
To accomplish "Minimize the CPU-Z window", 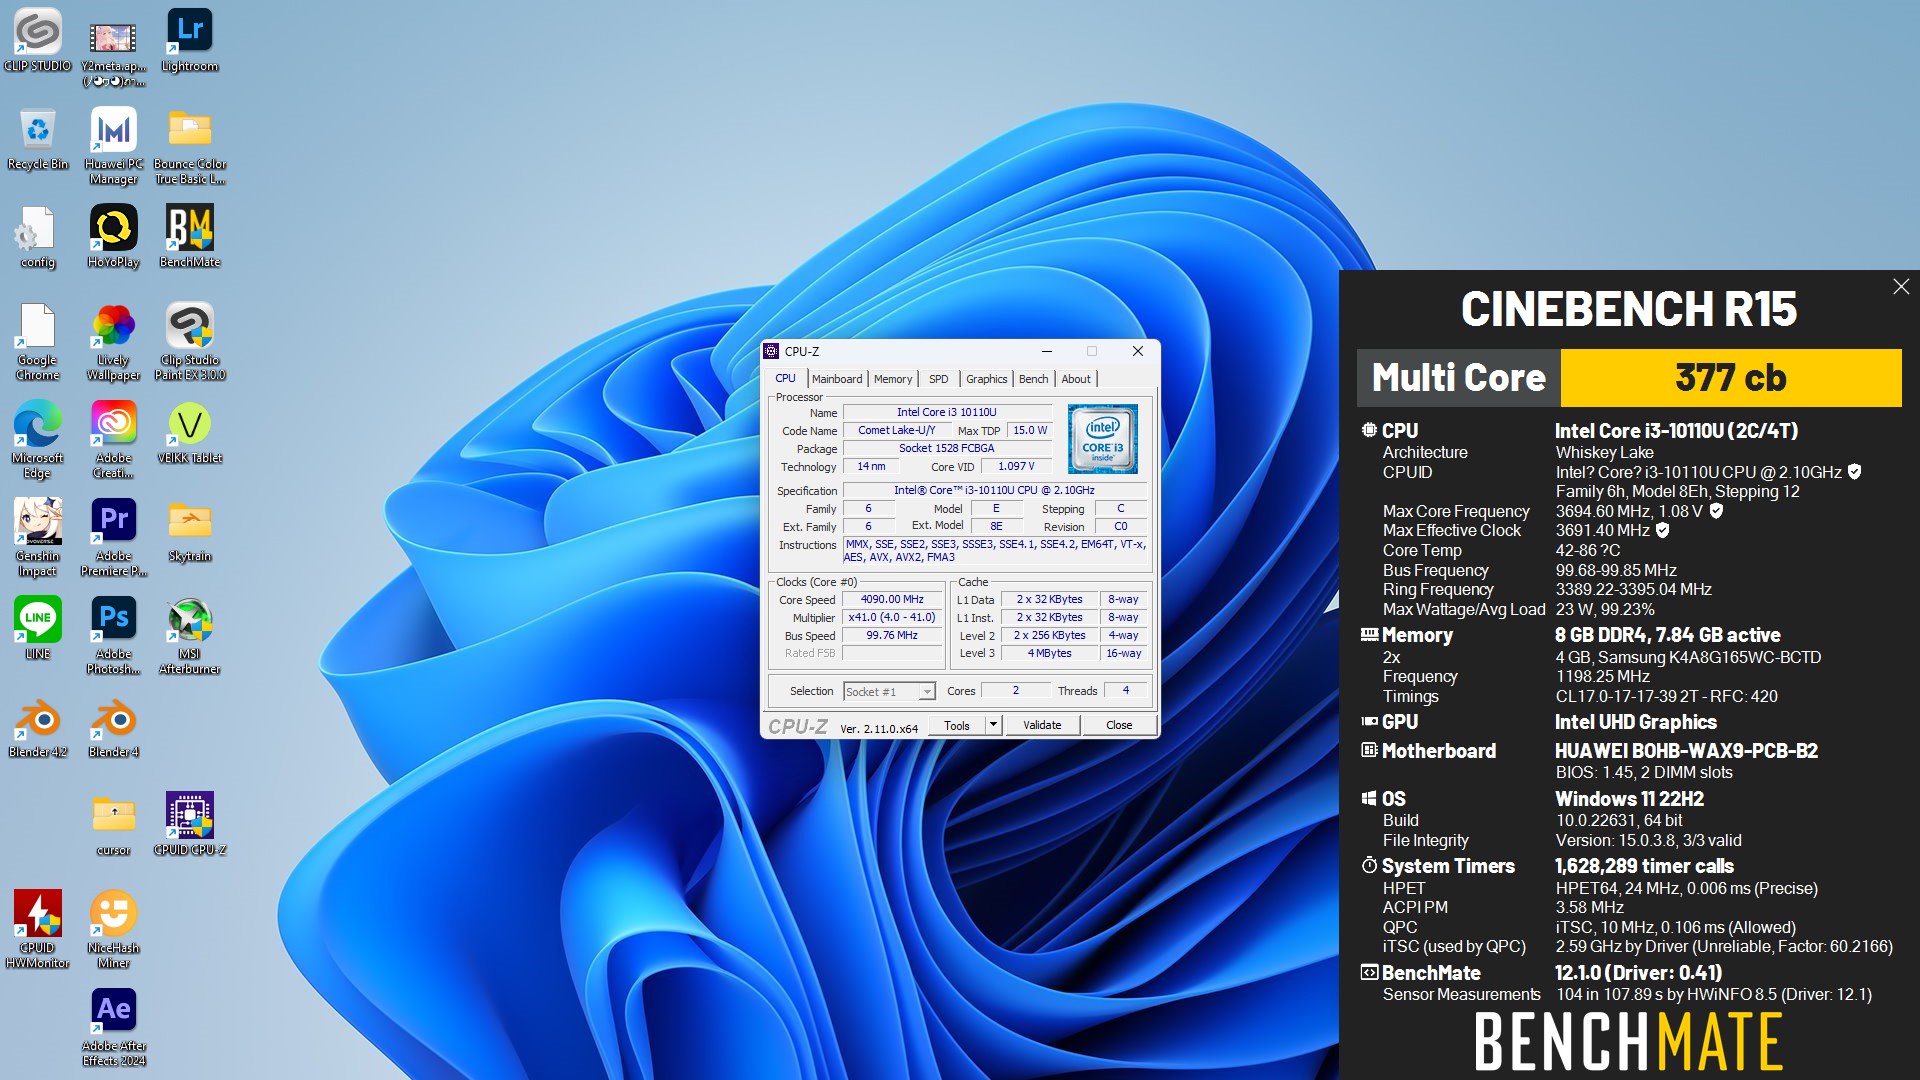I will (x=1047, y=351).
